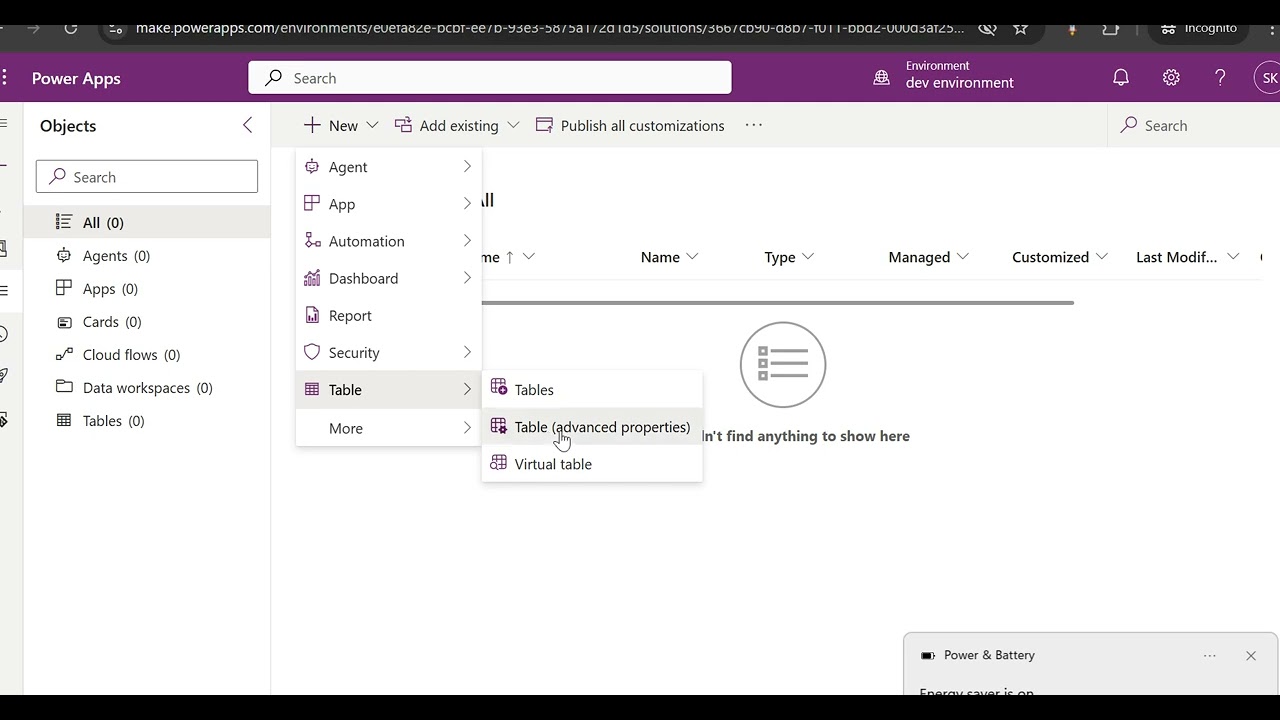1280x720 pixels.
Task: Select Table (advanced properties) option
Action: point(592,427)
